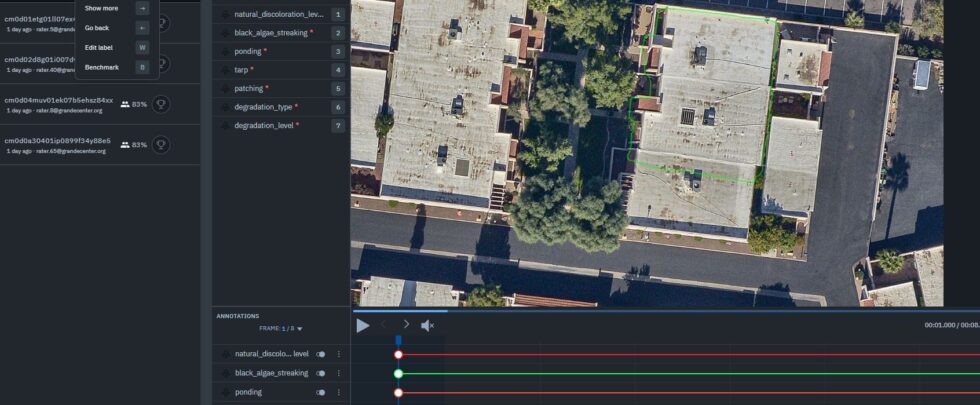Mute the video audio
Viewport: 980px width, 405px height.
tap(427, 325)
